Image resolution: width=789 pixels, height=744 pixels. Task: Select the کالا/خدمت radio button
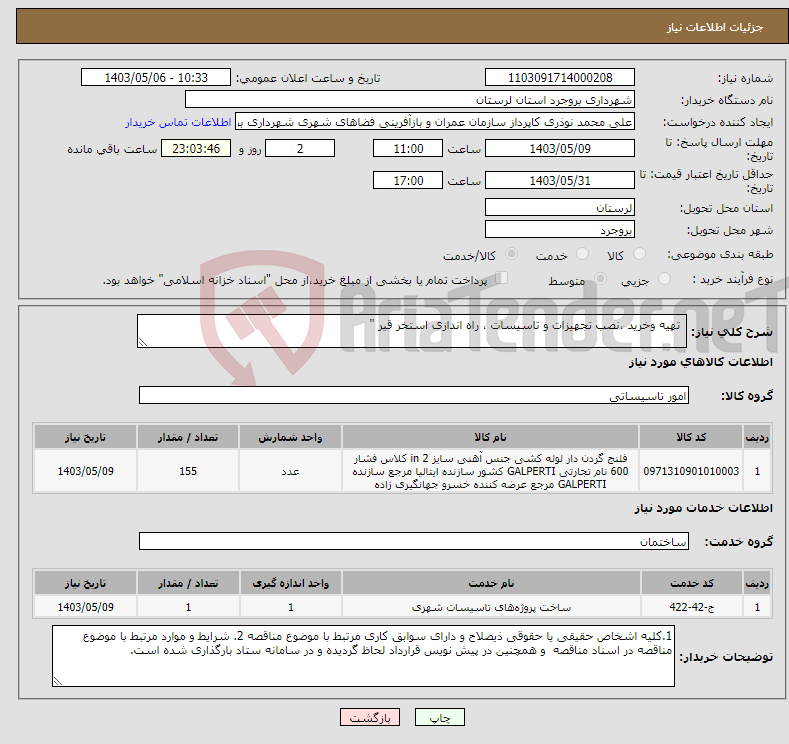point(511,254)
